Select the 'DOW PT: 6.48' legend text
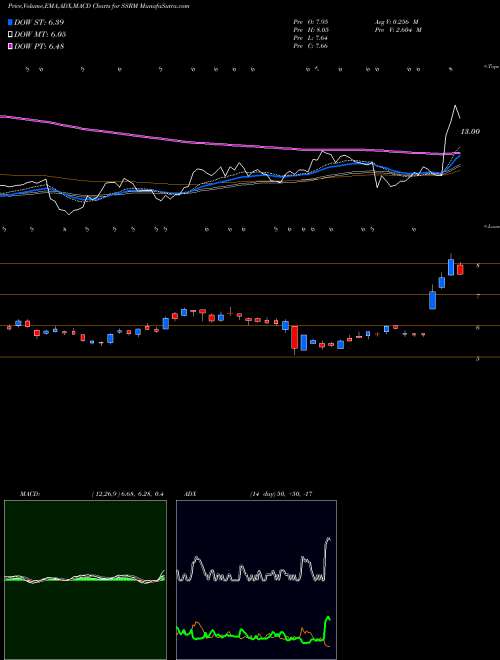 point(39,46)
